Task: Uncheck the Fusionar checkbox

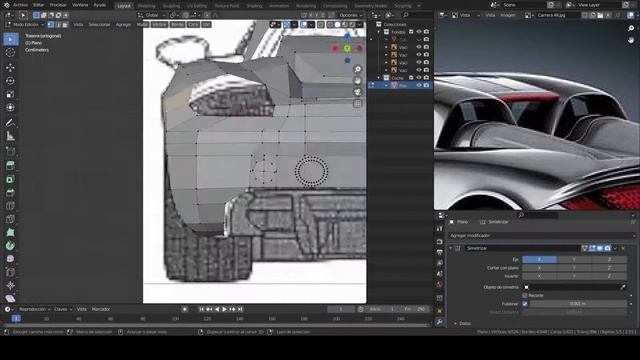Action: 525,304
